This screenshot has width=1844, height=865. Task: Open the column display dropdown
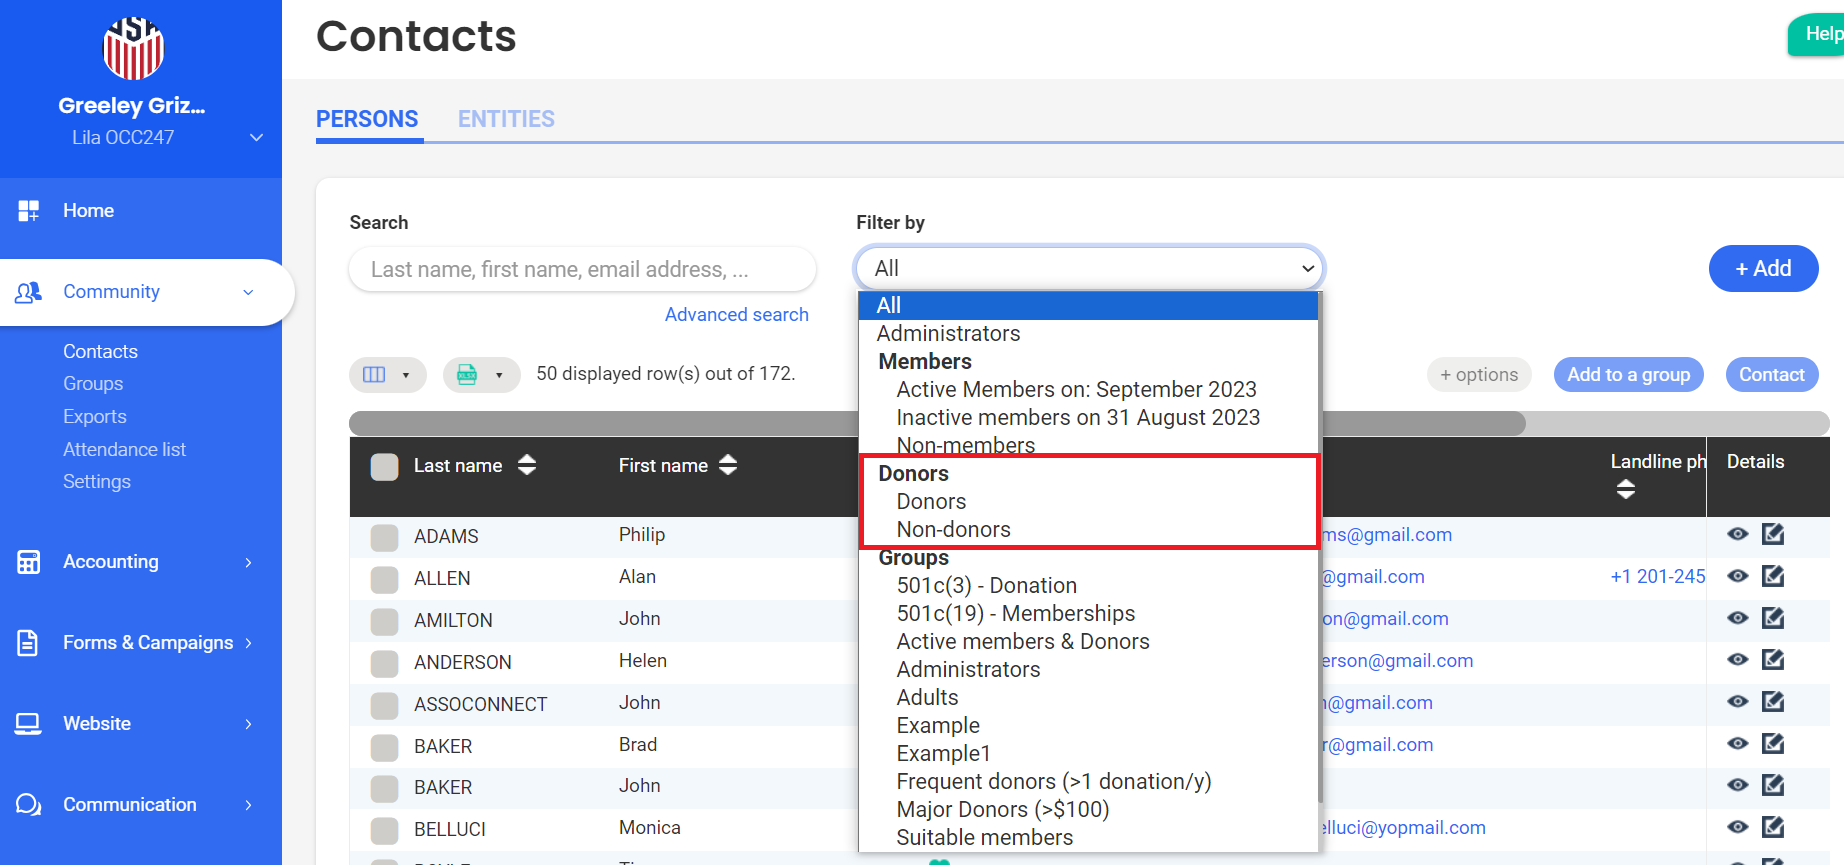tap(387, 375)
